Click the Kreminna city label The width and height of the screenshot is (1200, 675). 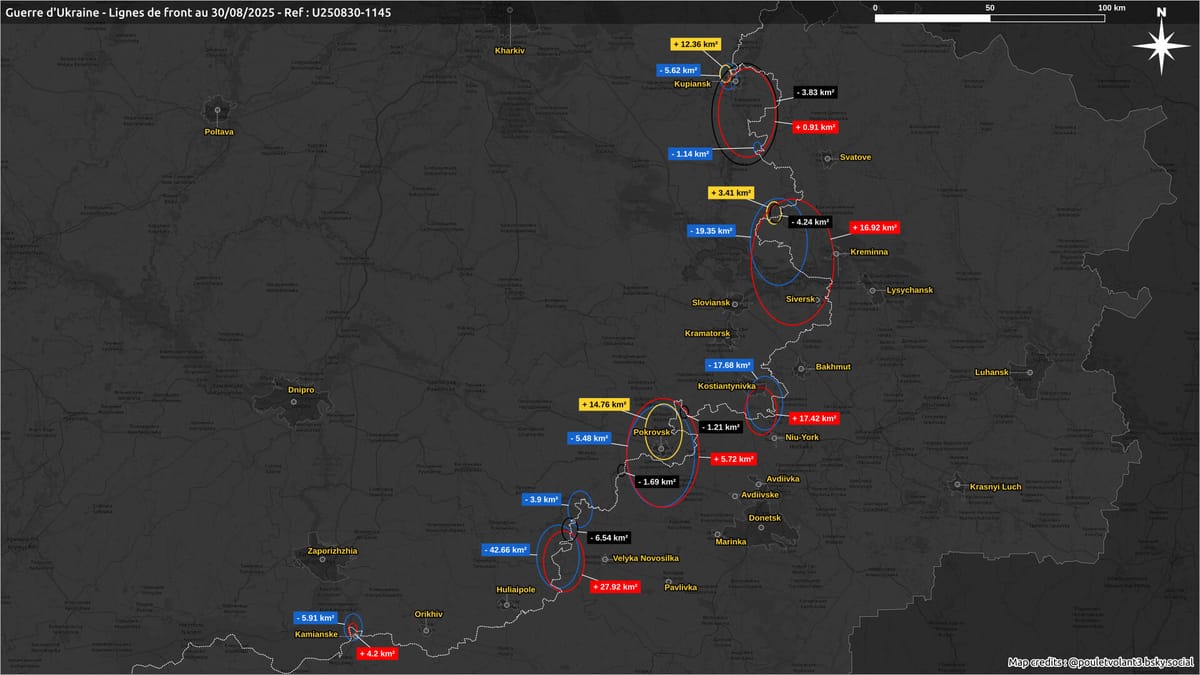coord(869,252)
